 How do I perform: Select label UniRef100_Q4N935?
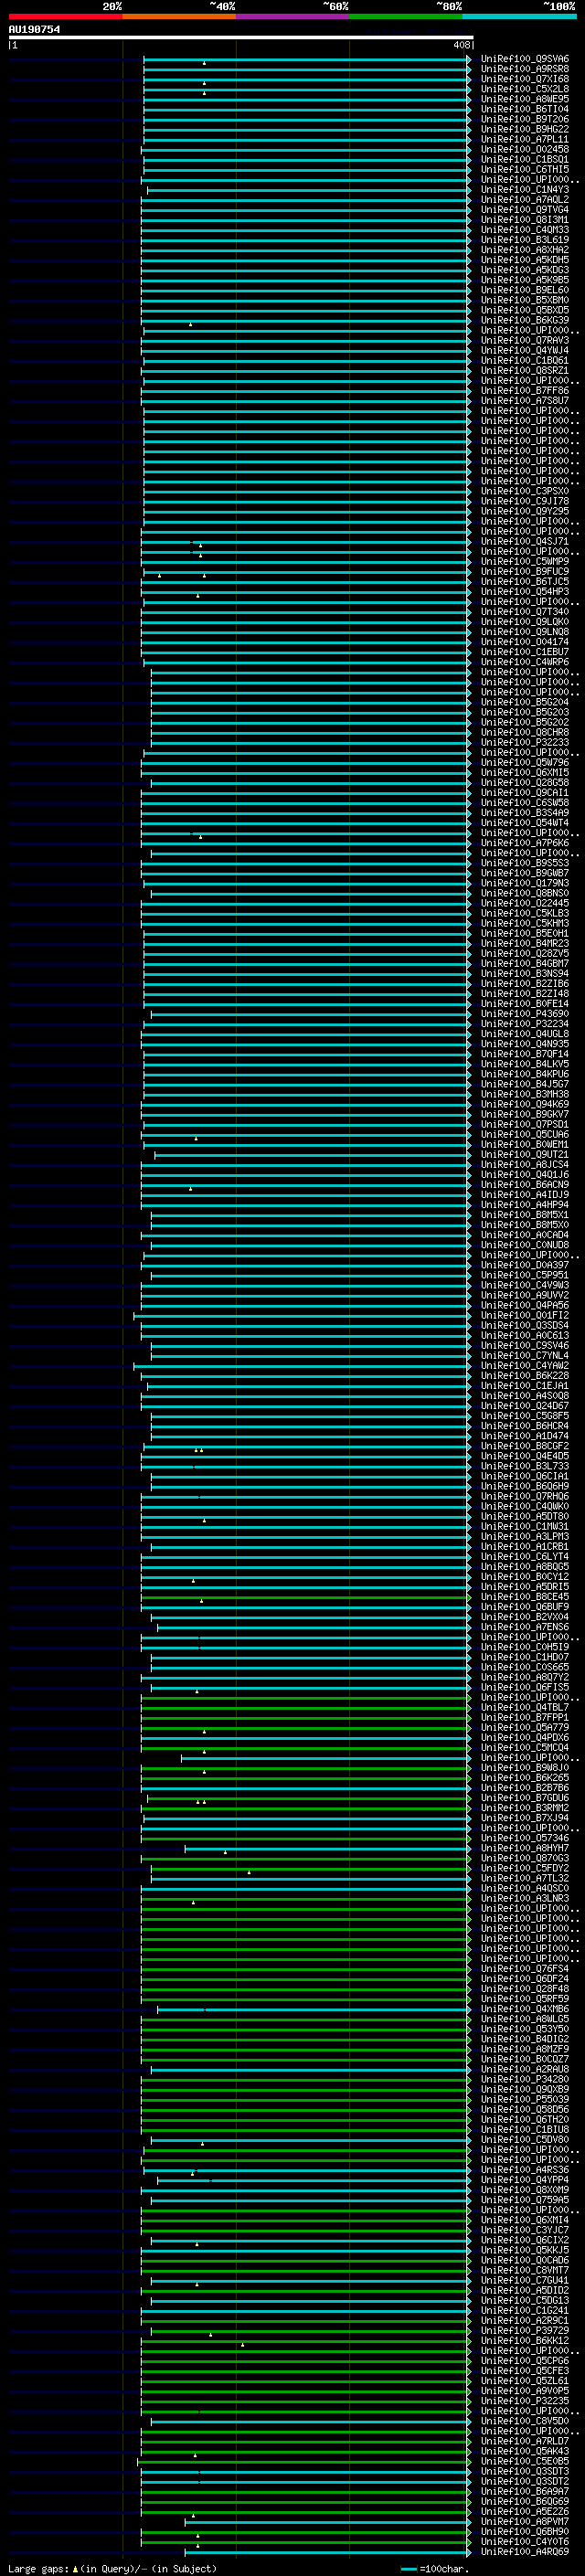(524, 1043)
